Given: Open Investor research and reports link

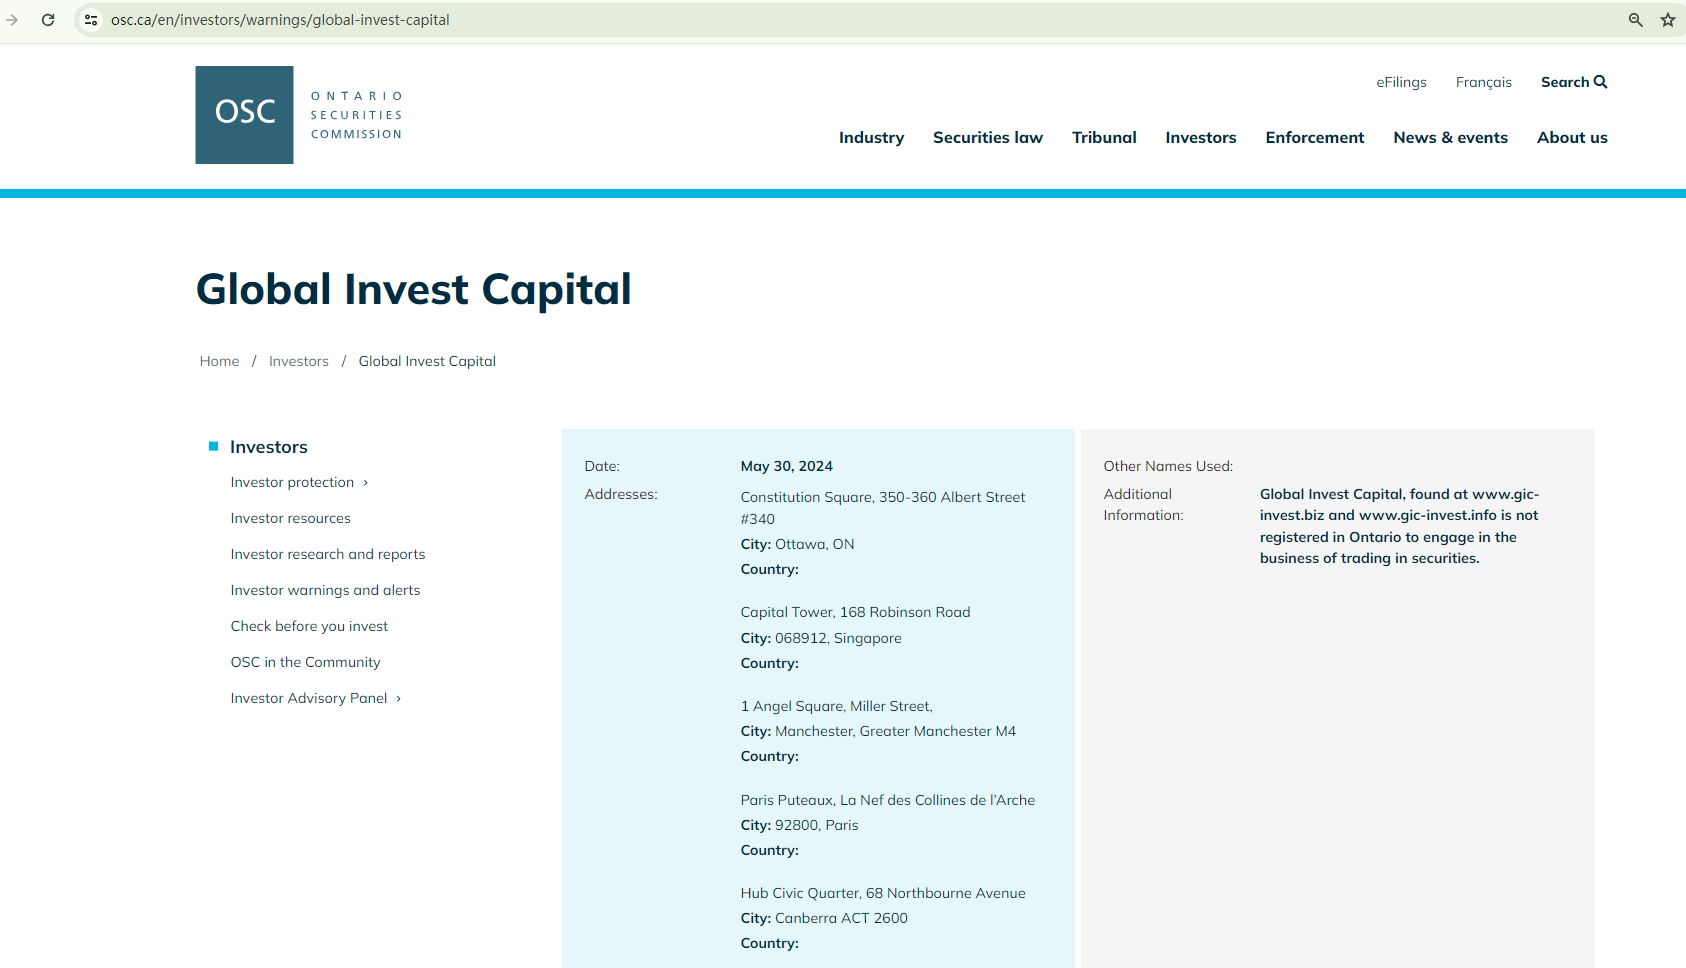Looking at the screenshot, I should click(x=328, y=554).
